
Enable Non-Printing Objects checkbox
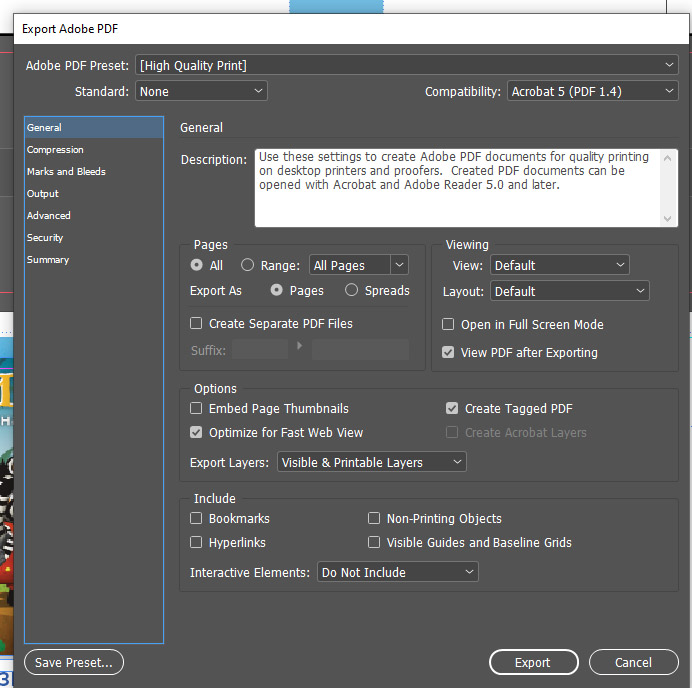tap(374, 518)
